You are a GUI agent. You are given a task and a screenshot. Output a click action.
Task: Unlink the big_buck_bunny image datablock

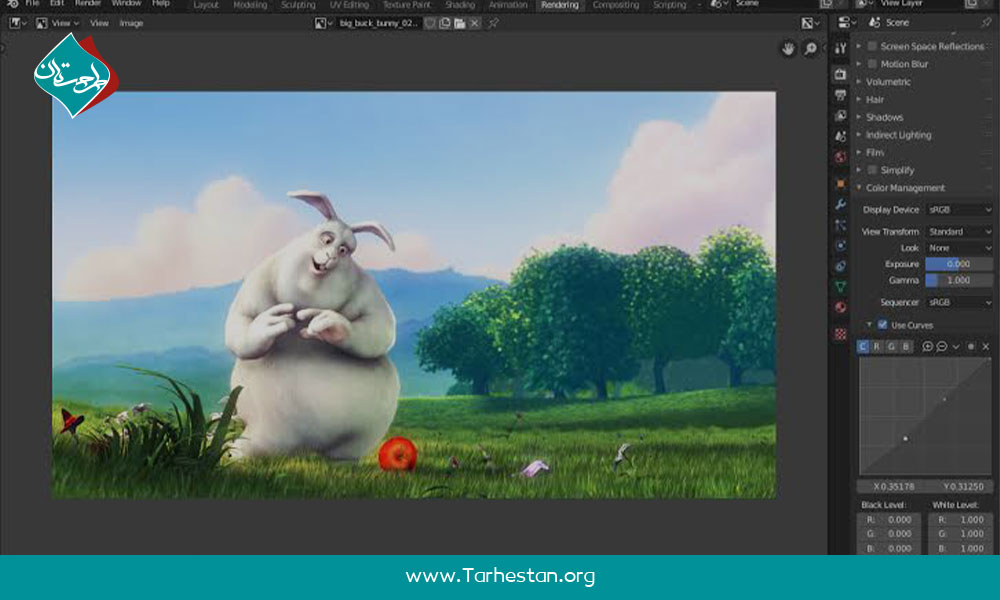coord(474,23)
